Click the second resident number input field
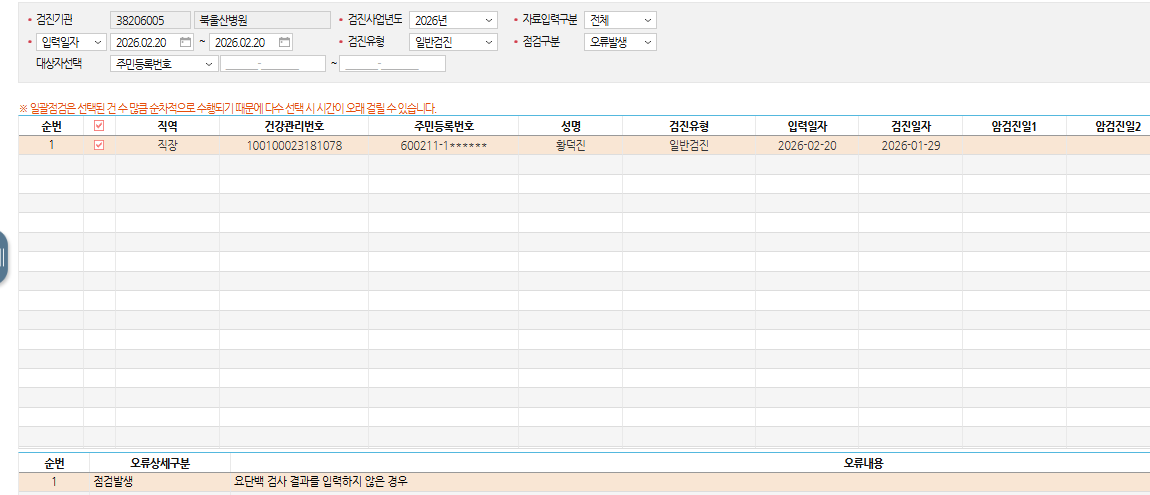Viewport: 1150px width, 495px height. tap(392, 64)
